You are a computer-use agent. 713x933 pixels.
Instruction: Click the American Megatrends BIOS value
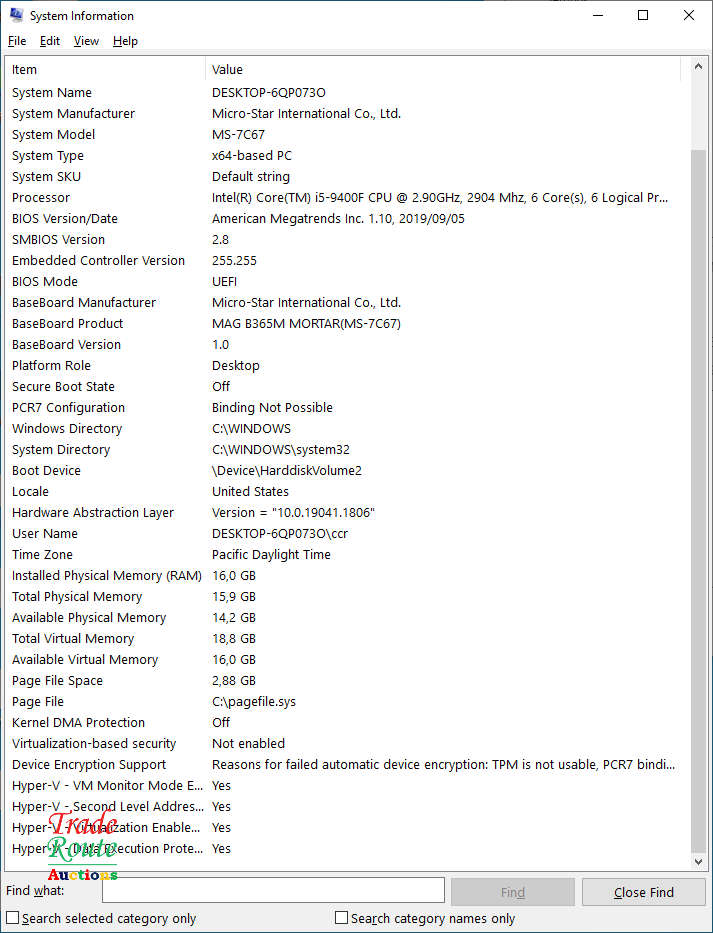(338, 218)
